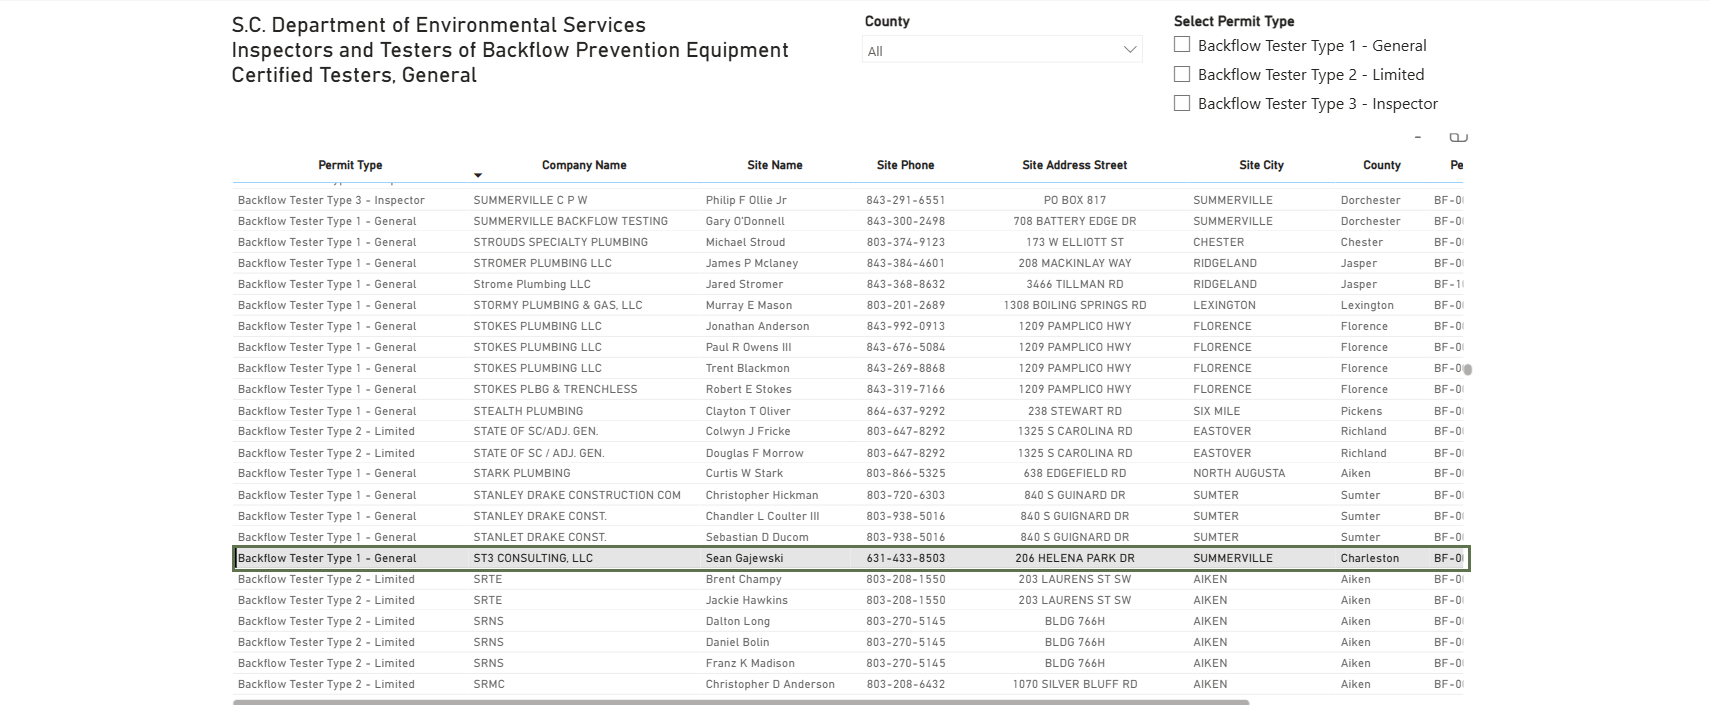Sort by Site Phone column header

point(905,165)
